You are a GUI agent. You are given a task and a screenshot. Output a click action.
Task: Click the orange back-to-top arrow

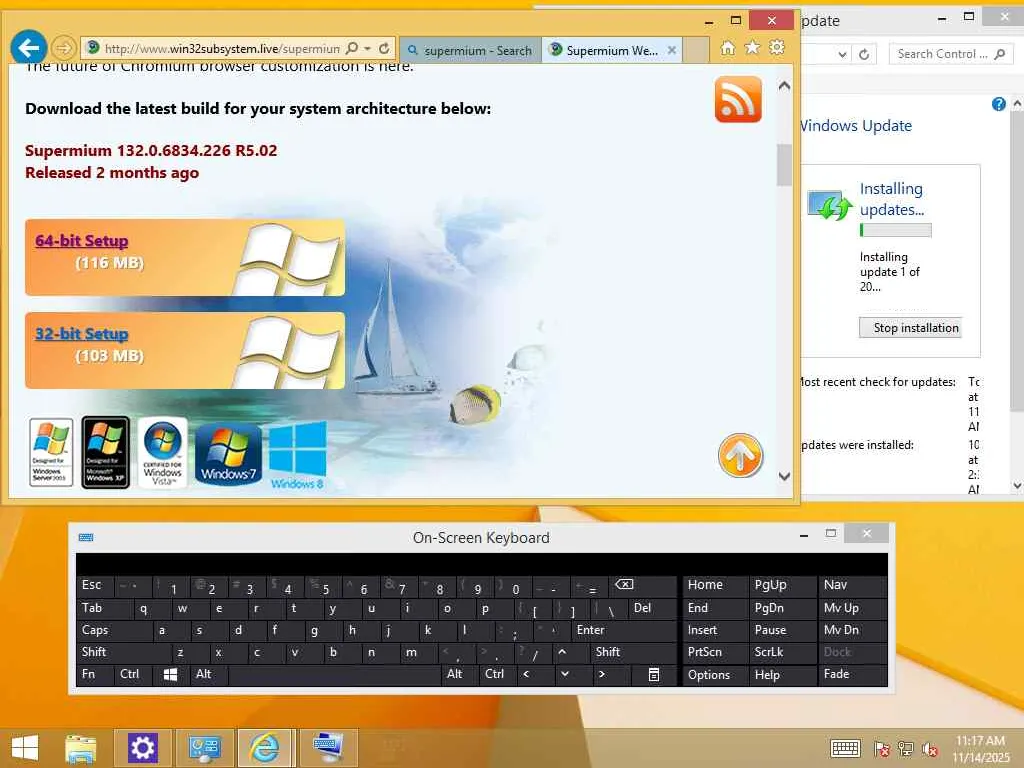click(x=741, y=455)
